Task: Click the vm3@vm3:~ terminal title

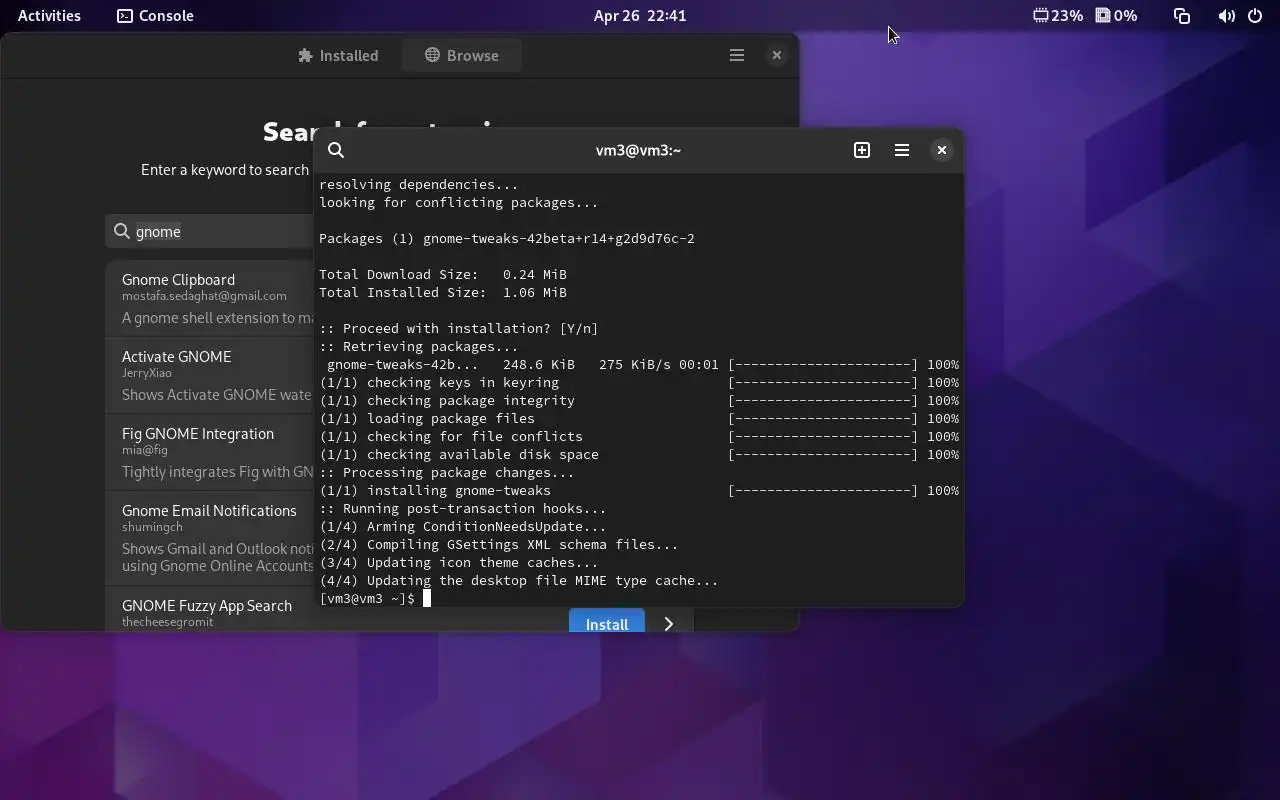Action: pos(638,150)
